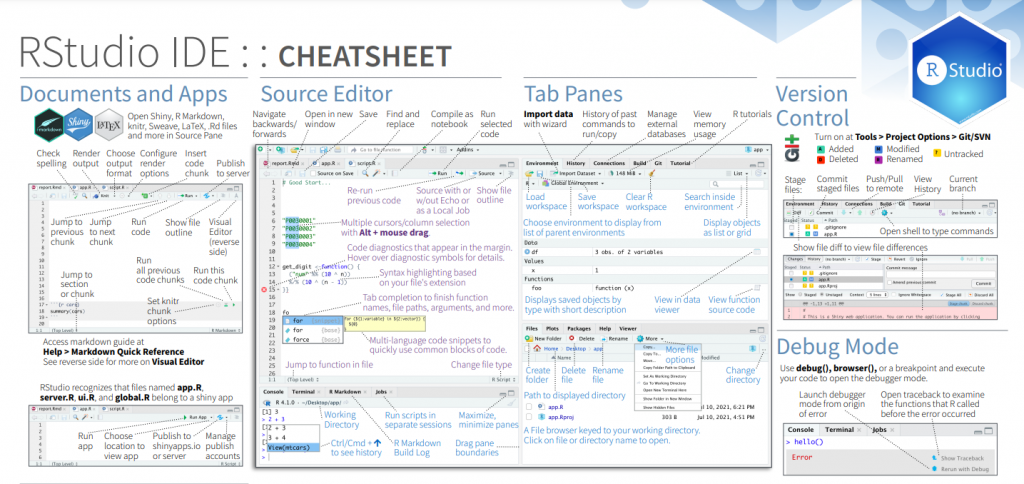Toggle Amend previous commit checkbox

pos(889,282)
